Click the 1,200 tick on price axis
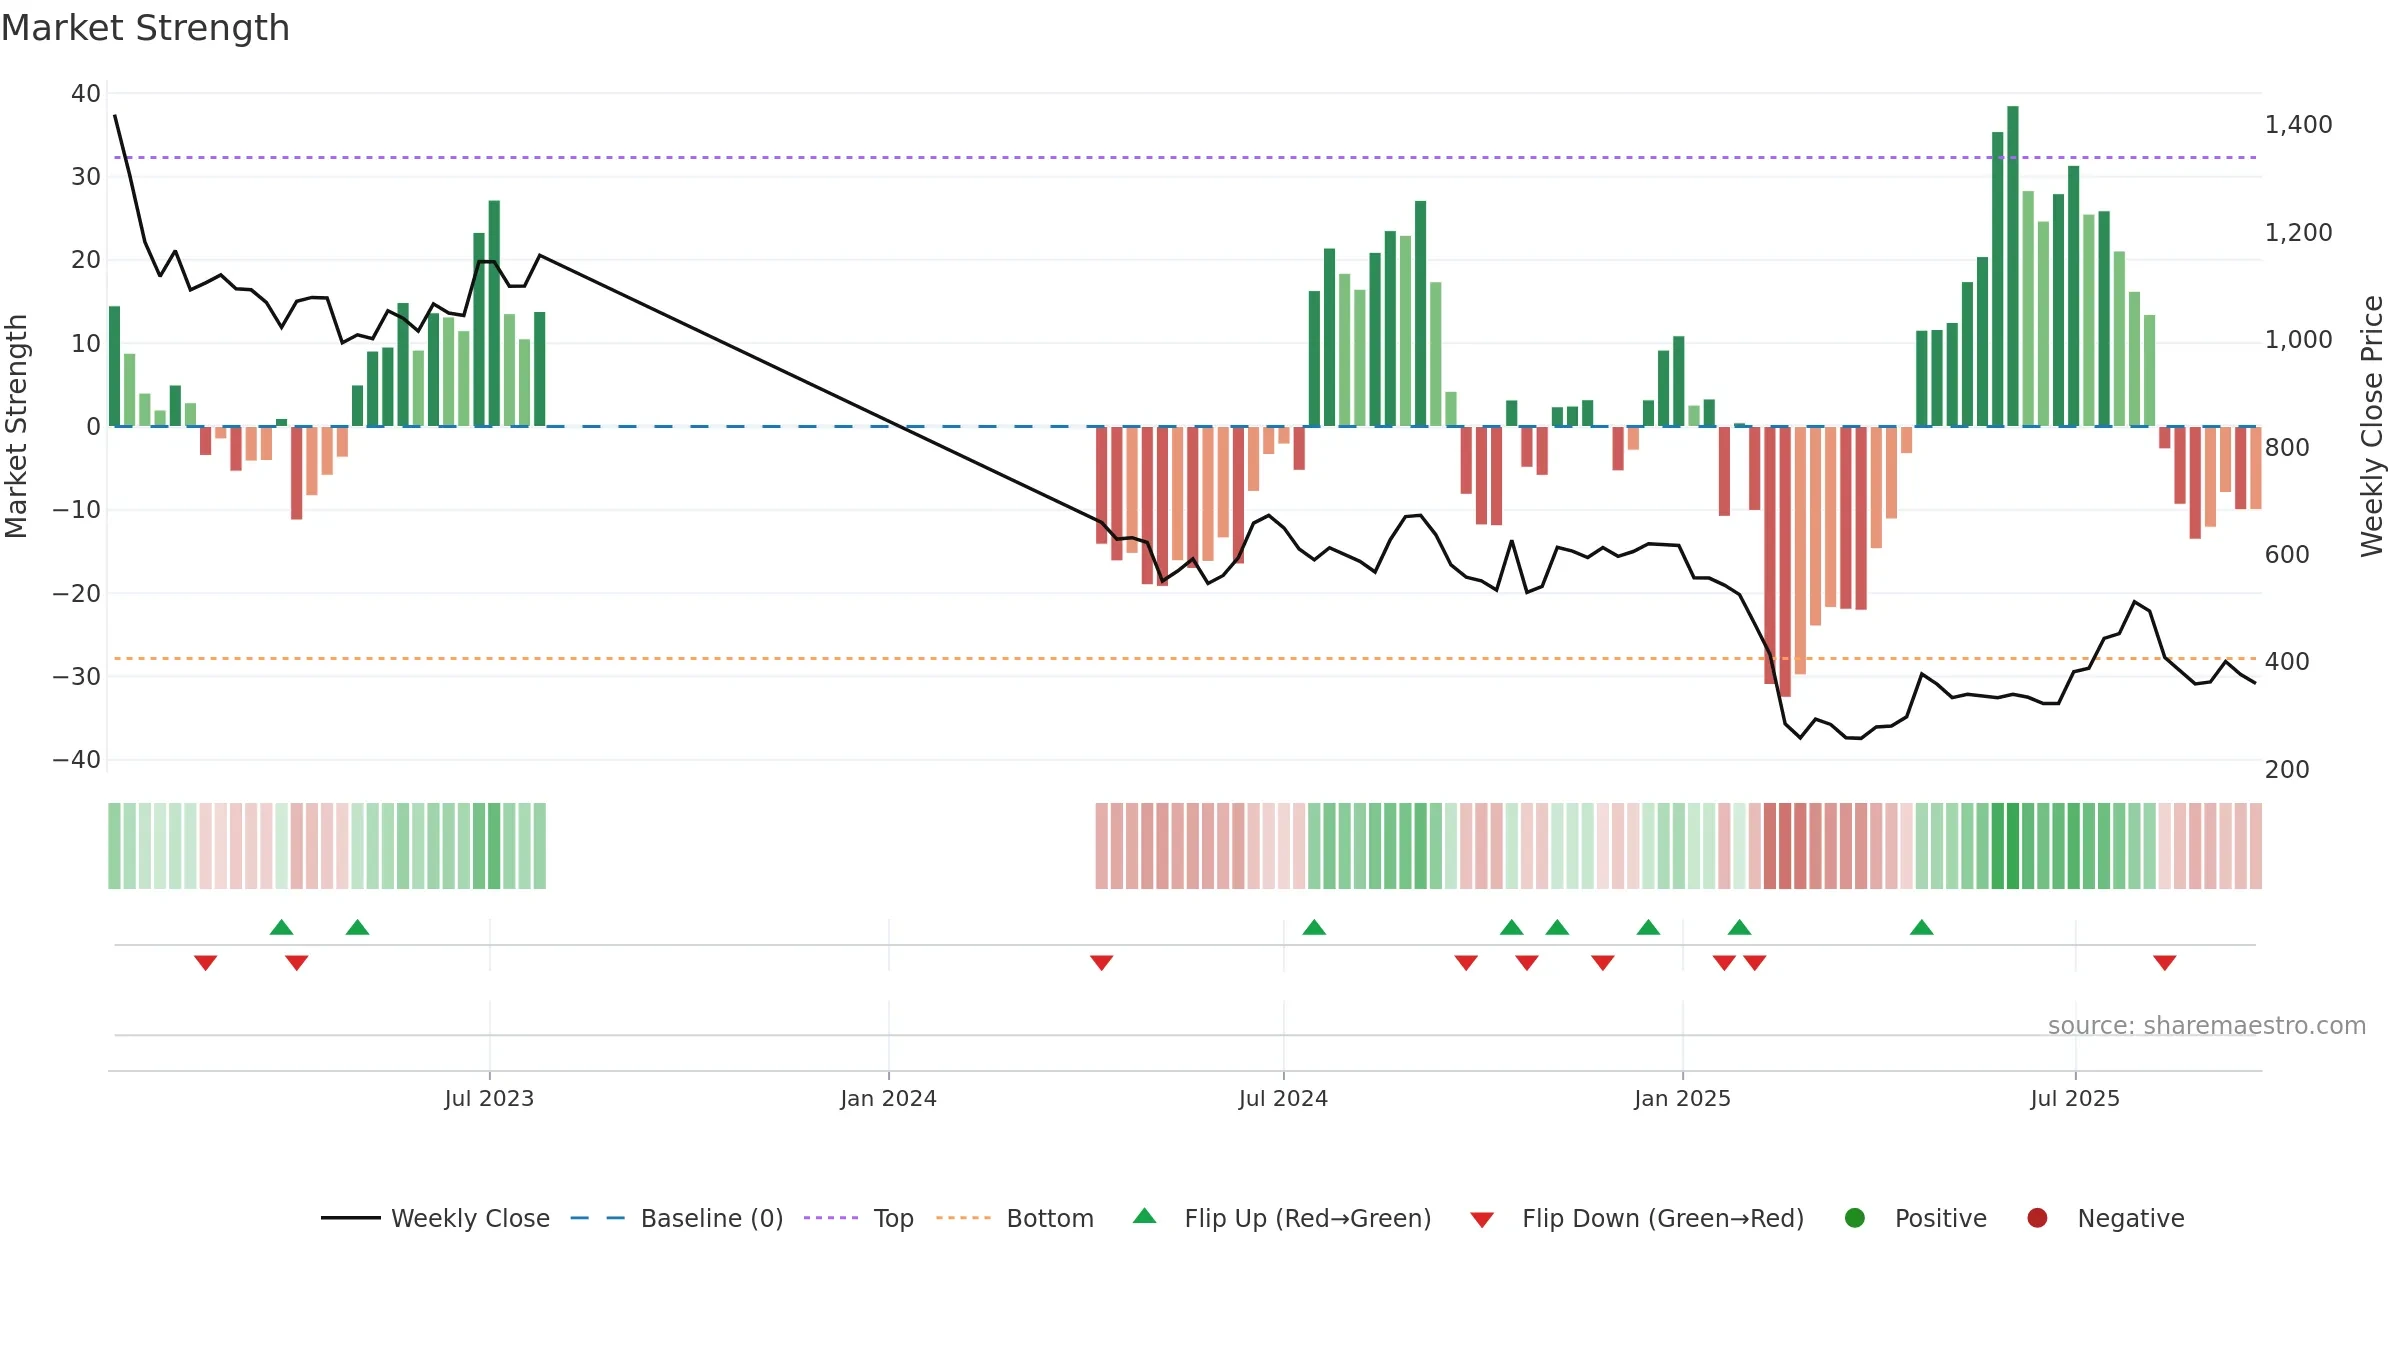The width and height of the screenshot is (2400, 1350). click(2298, 233)
